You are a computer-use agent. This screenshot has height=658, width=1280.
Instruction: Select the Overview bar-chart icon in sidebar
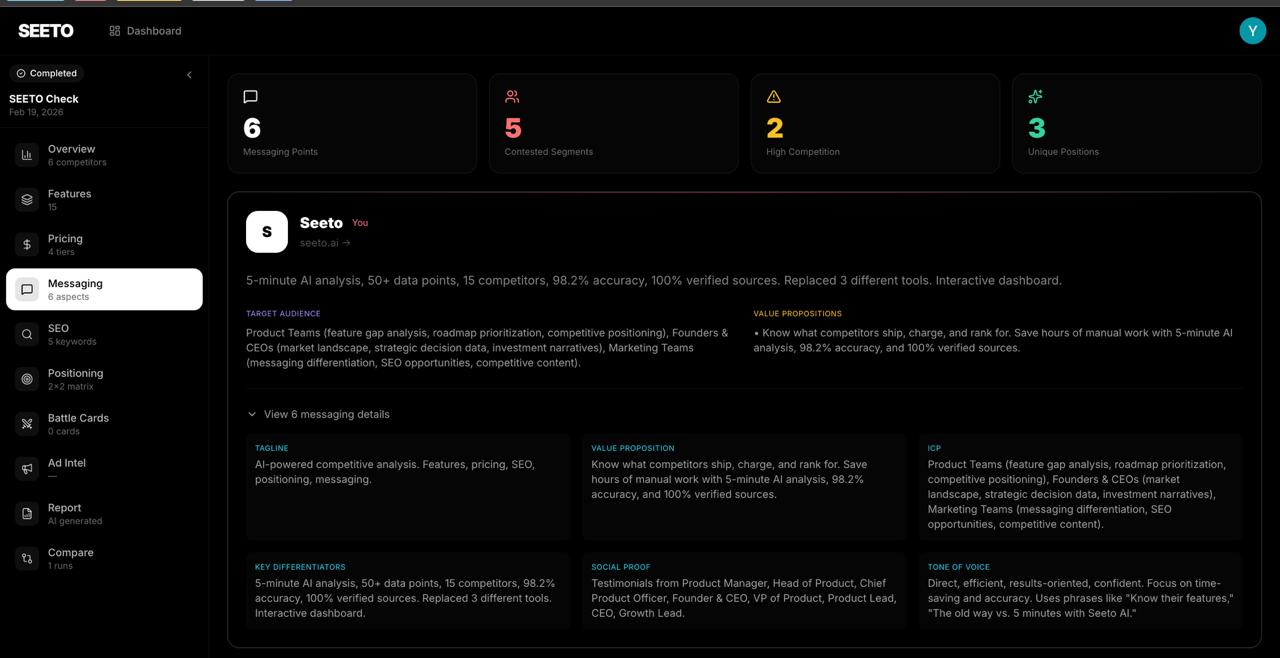point(26,155)
